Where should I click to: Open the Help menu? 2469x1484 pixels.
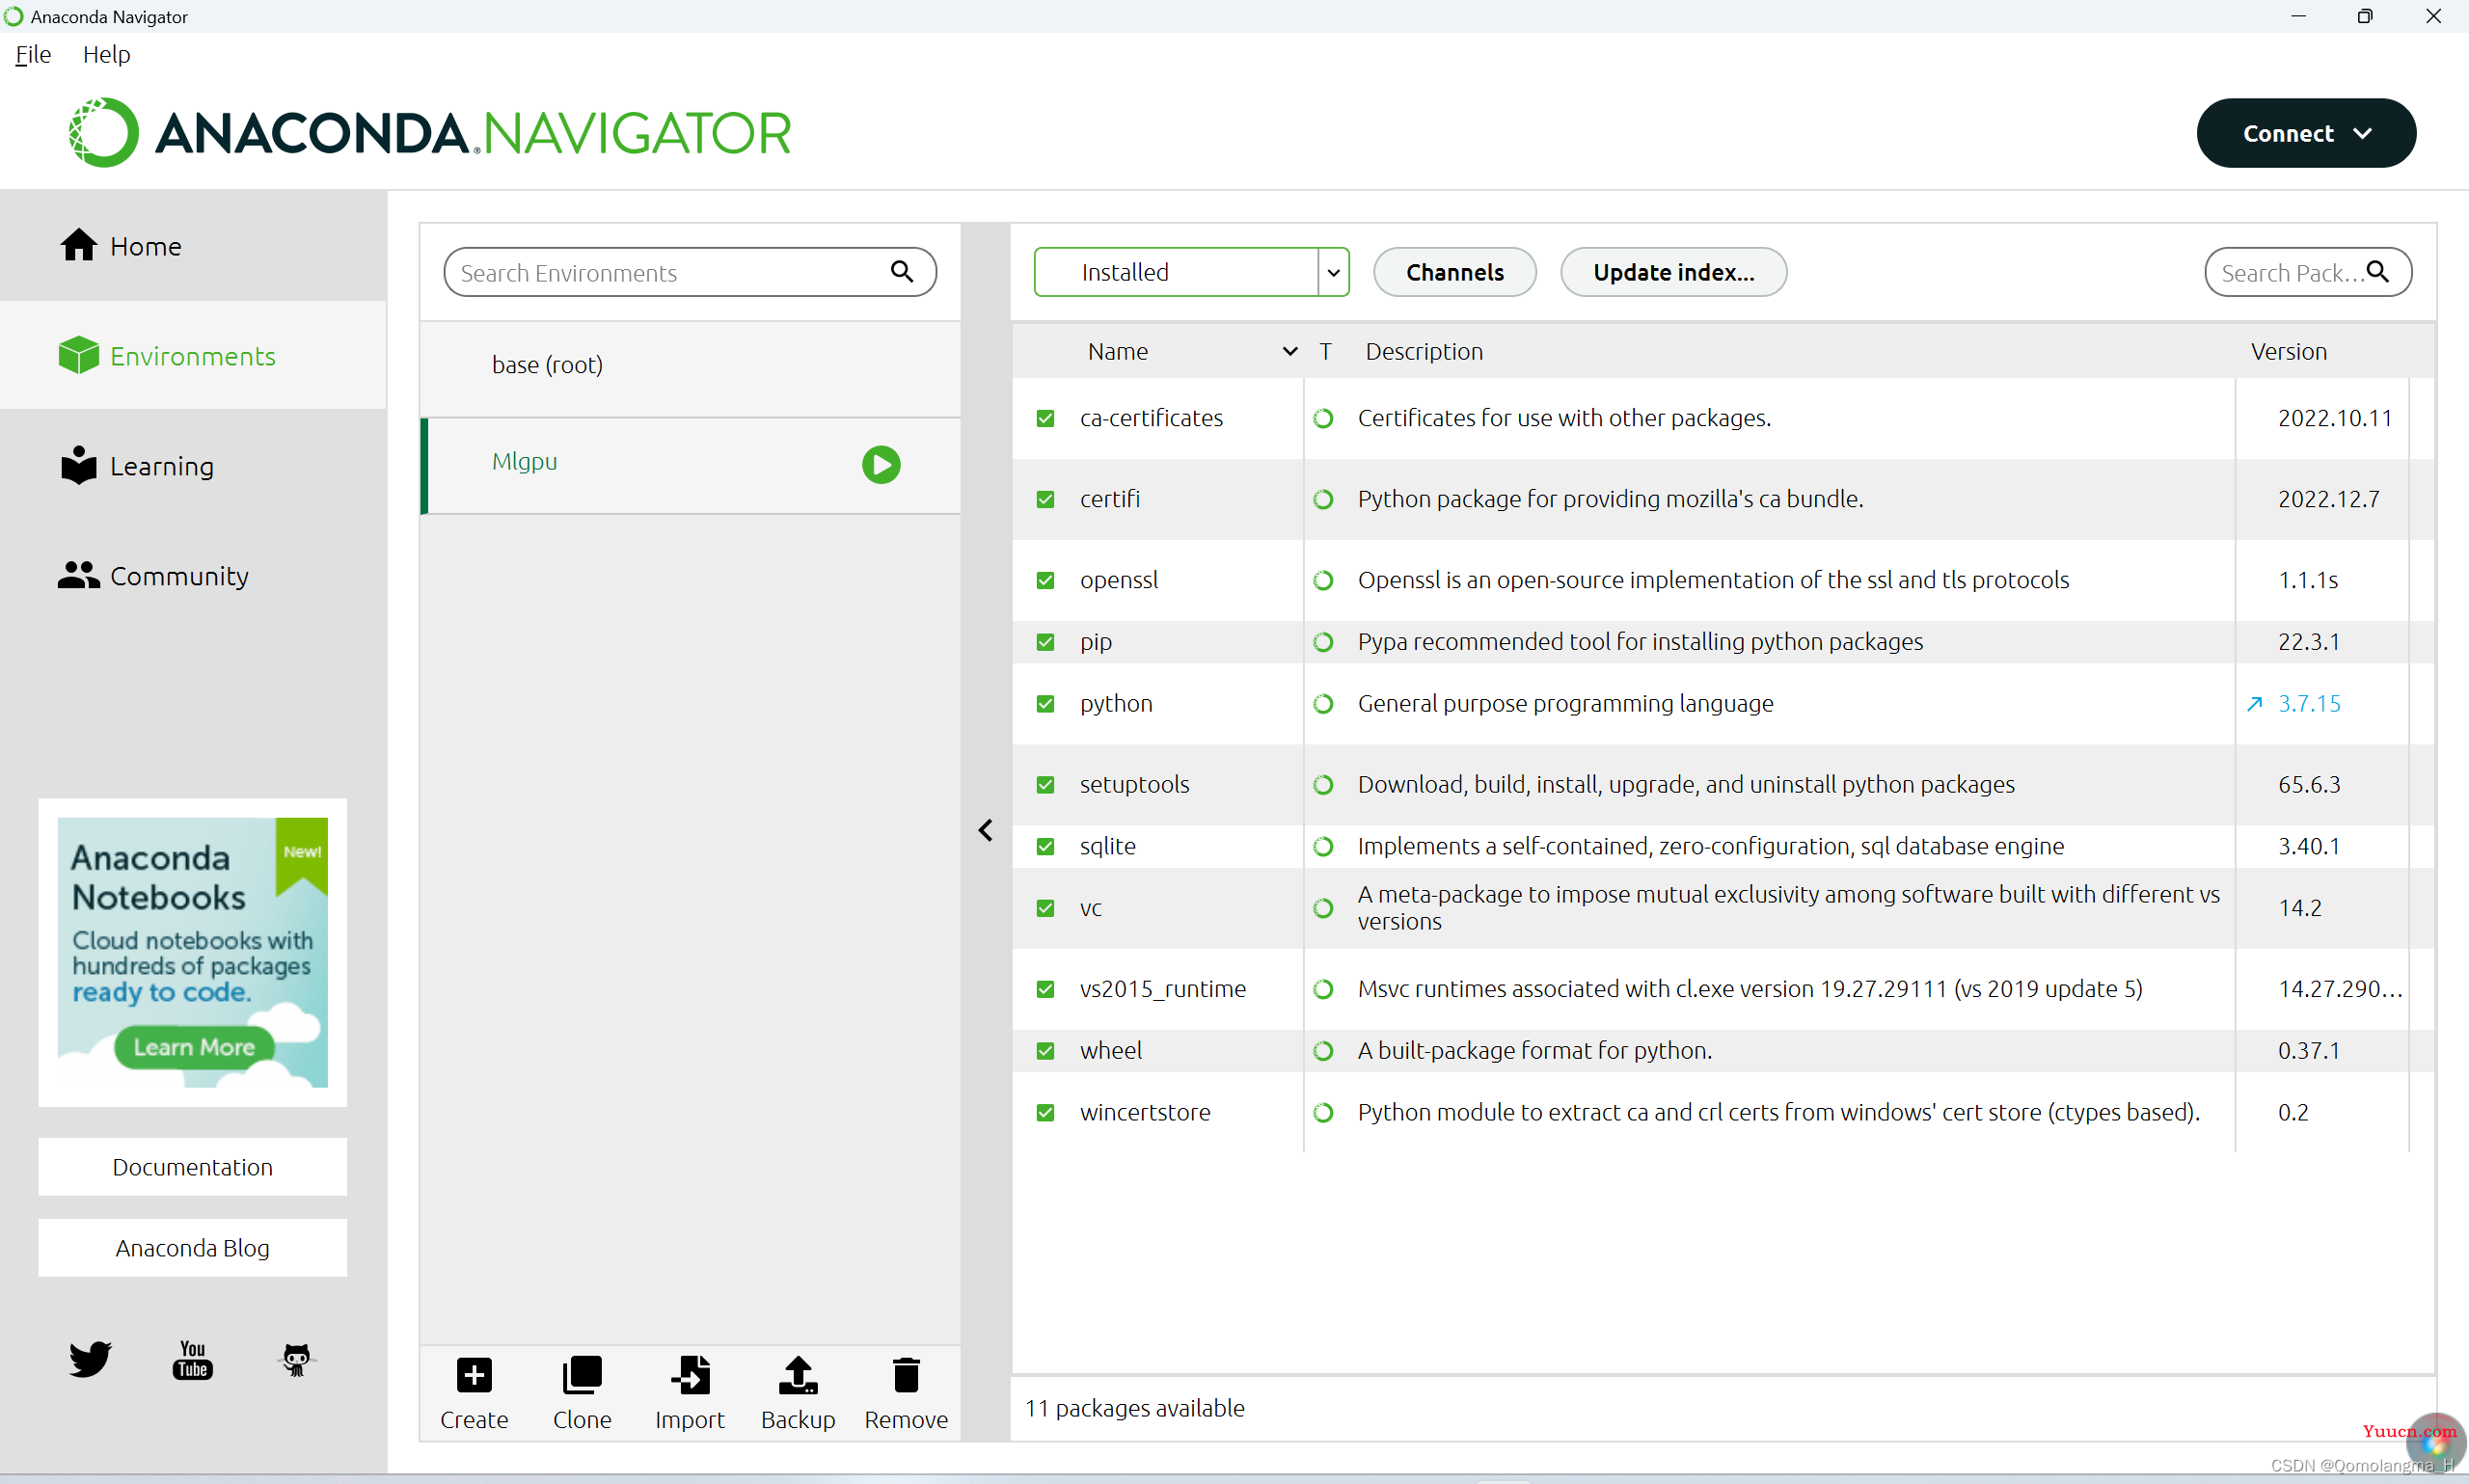tap(106, 54)
